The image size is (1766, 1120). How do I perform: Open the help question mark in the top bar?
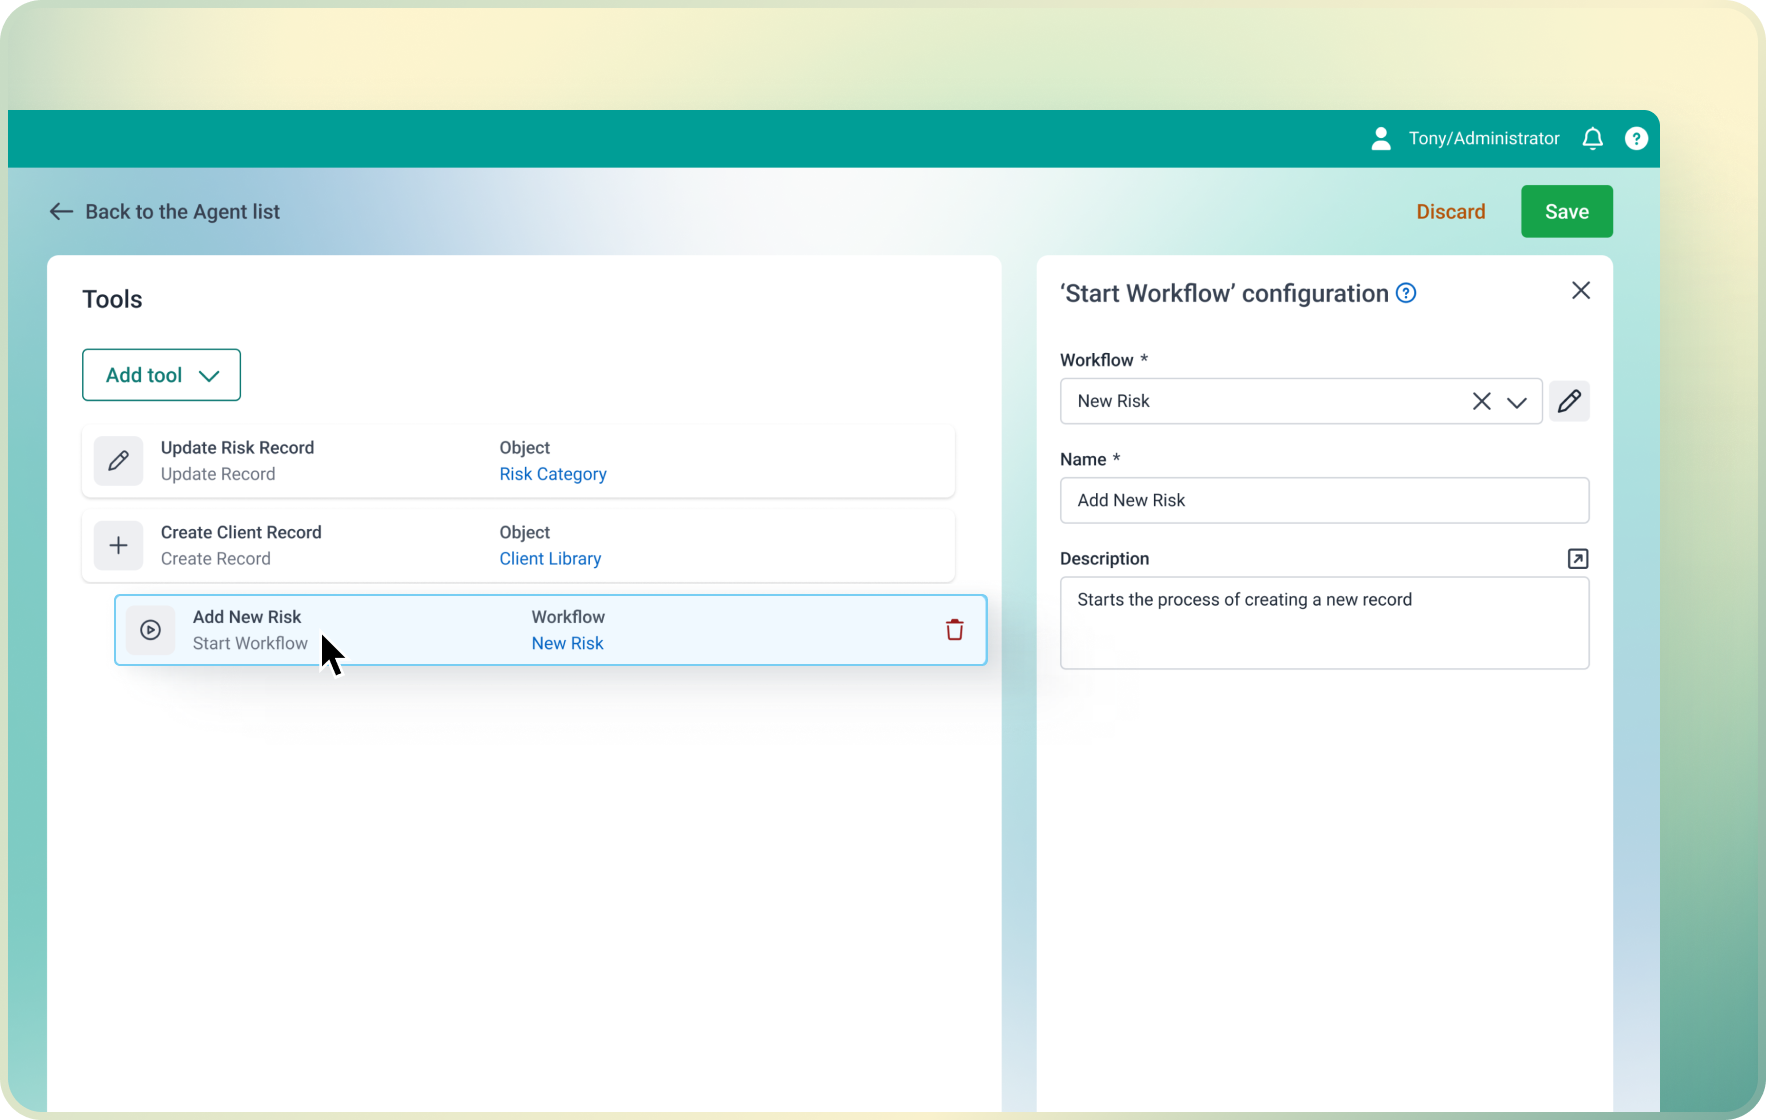point(1637,138)
